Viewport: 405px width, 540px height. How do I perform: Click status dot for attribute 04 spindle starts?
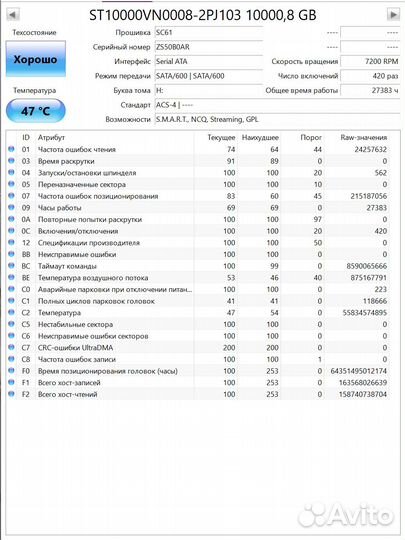click(11, 173)
